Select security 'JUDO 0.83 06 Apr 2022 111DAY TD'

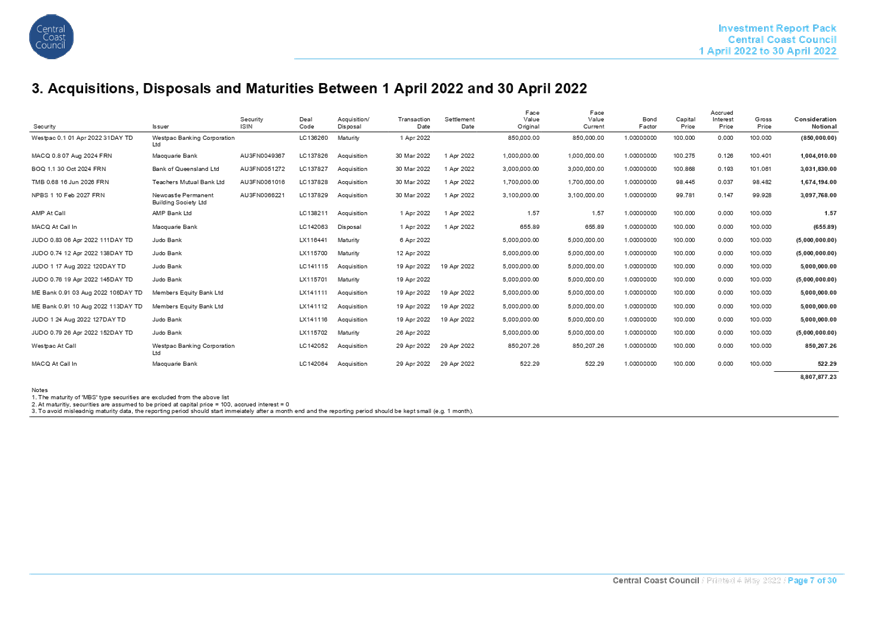click(82, 240)
